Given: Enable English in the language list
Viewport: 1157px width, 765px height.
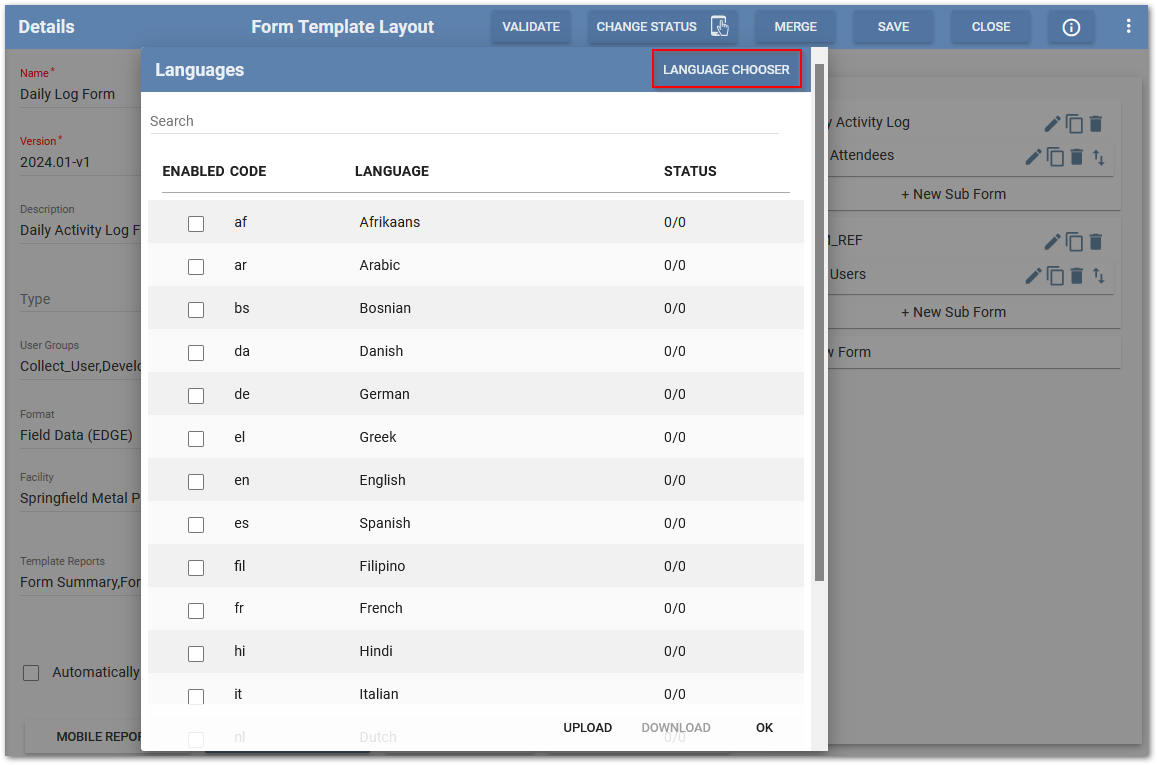Looking at the screenshot, I should coord(196,481).
